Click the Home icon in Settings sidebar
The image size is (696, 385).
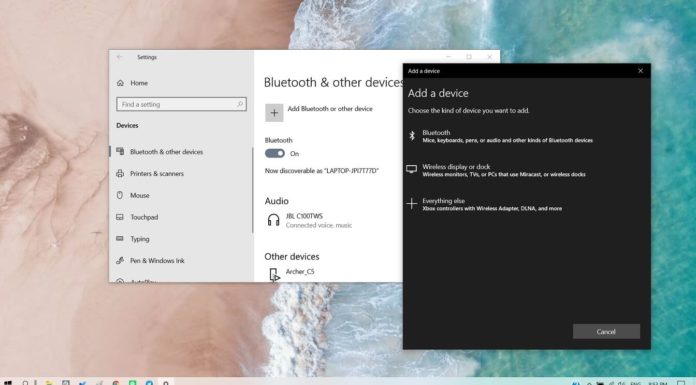[x=120, y=83]
